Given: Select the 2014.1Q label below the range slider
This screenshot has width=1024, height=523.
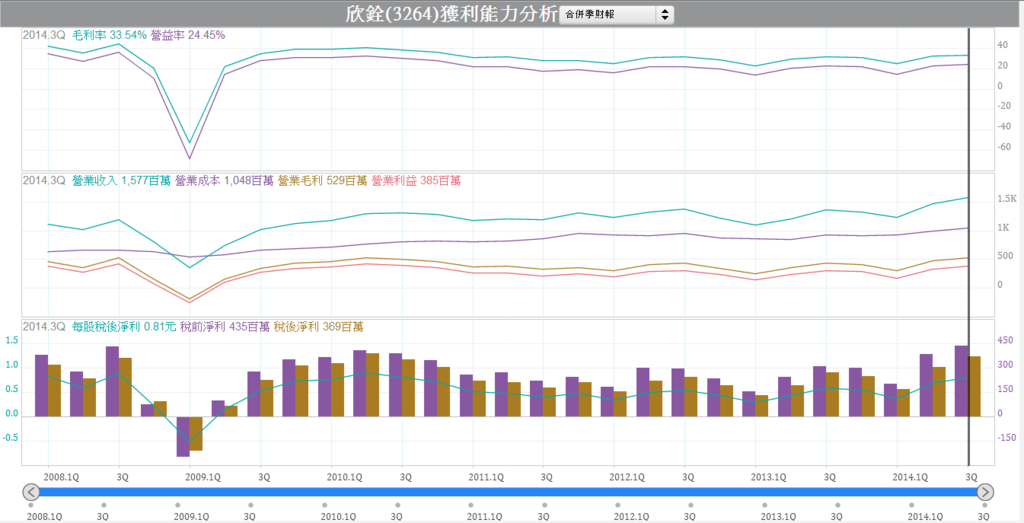Looking at the screenshot, I should pos(925,516).
